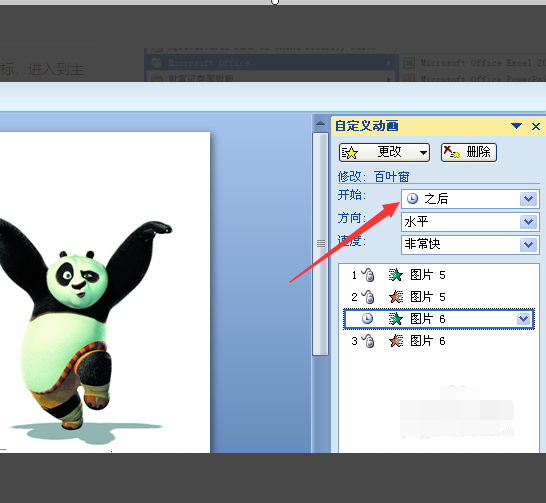Click the clock icon in 开始 field
The height and width of the screenshot is (503, 546).
click(412, 199)
